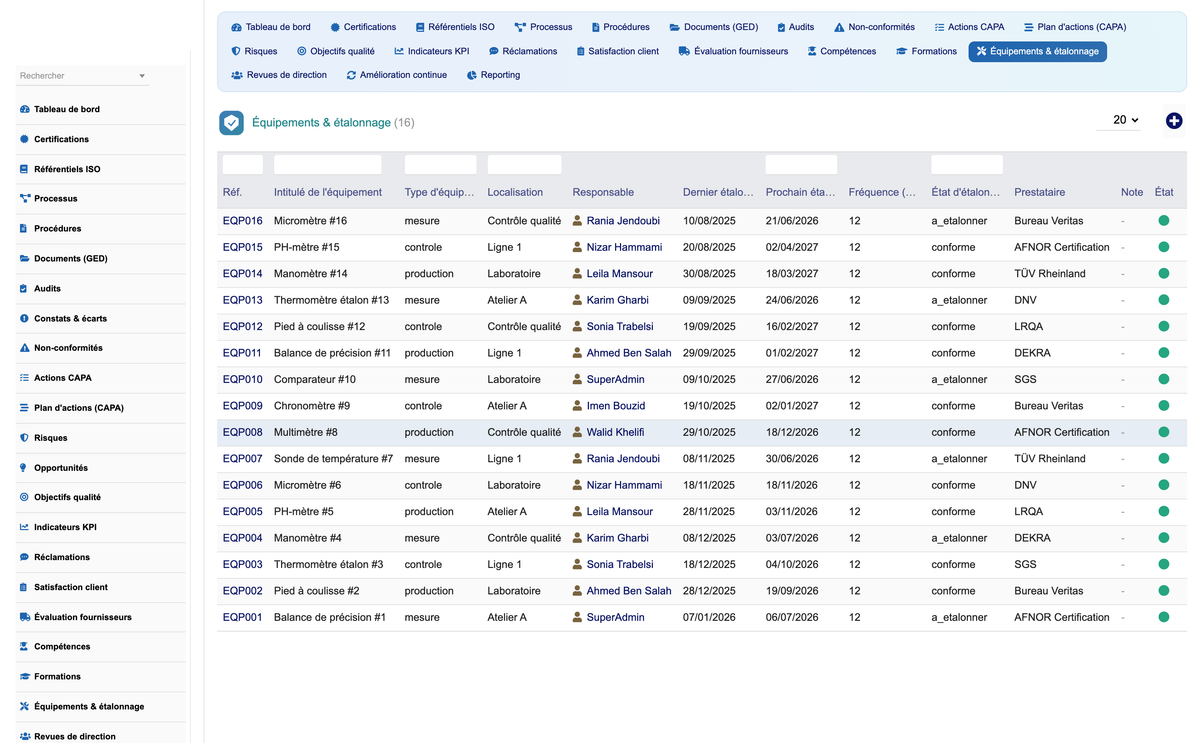This screenshot has width=1200, height=743.
Task: Sort by the Prestataire column header
Action: 1039,192
